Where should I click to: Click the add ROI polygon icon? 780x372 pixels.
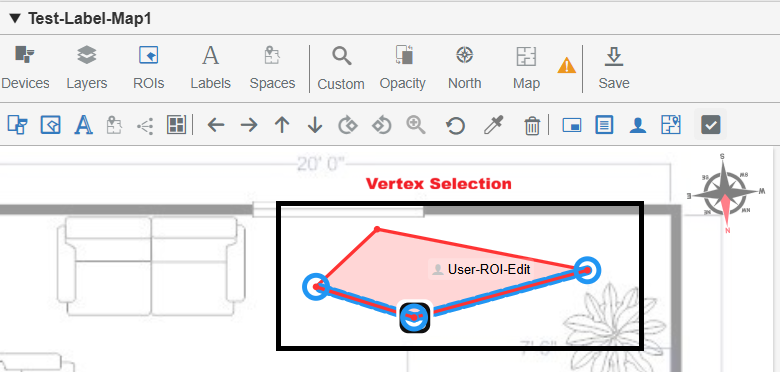click(x=51, y=125)
